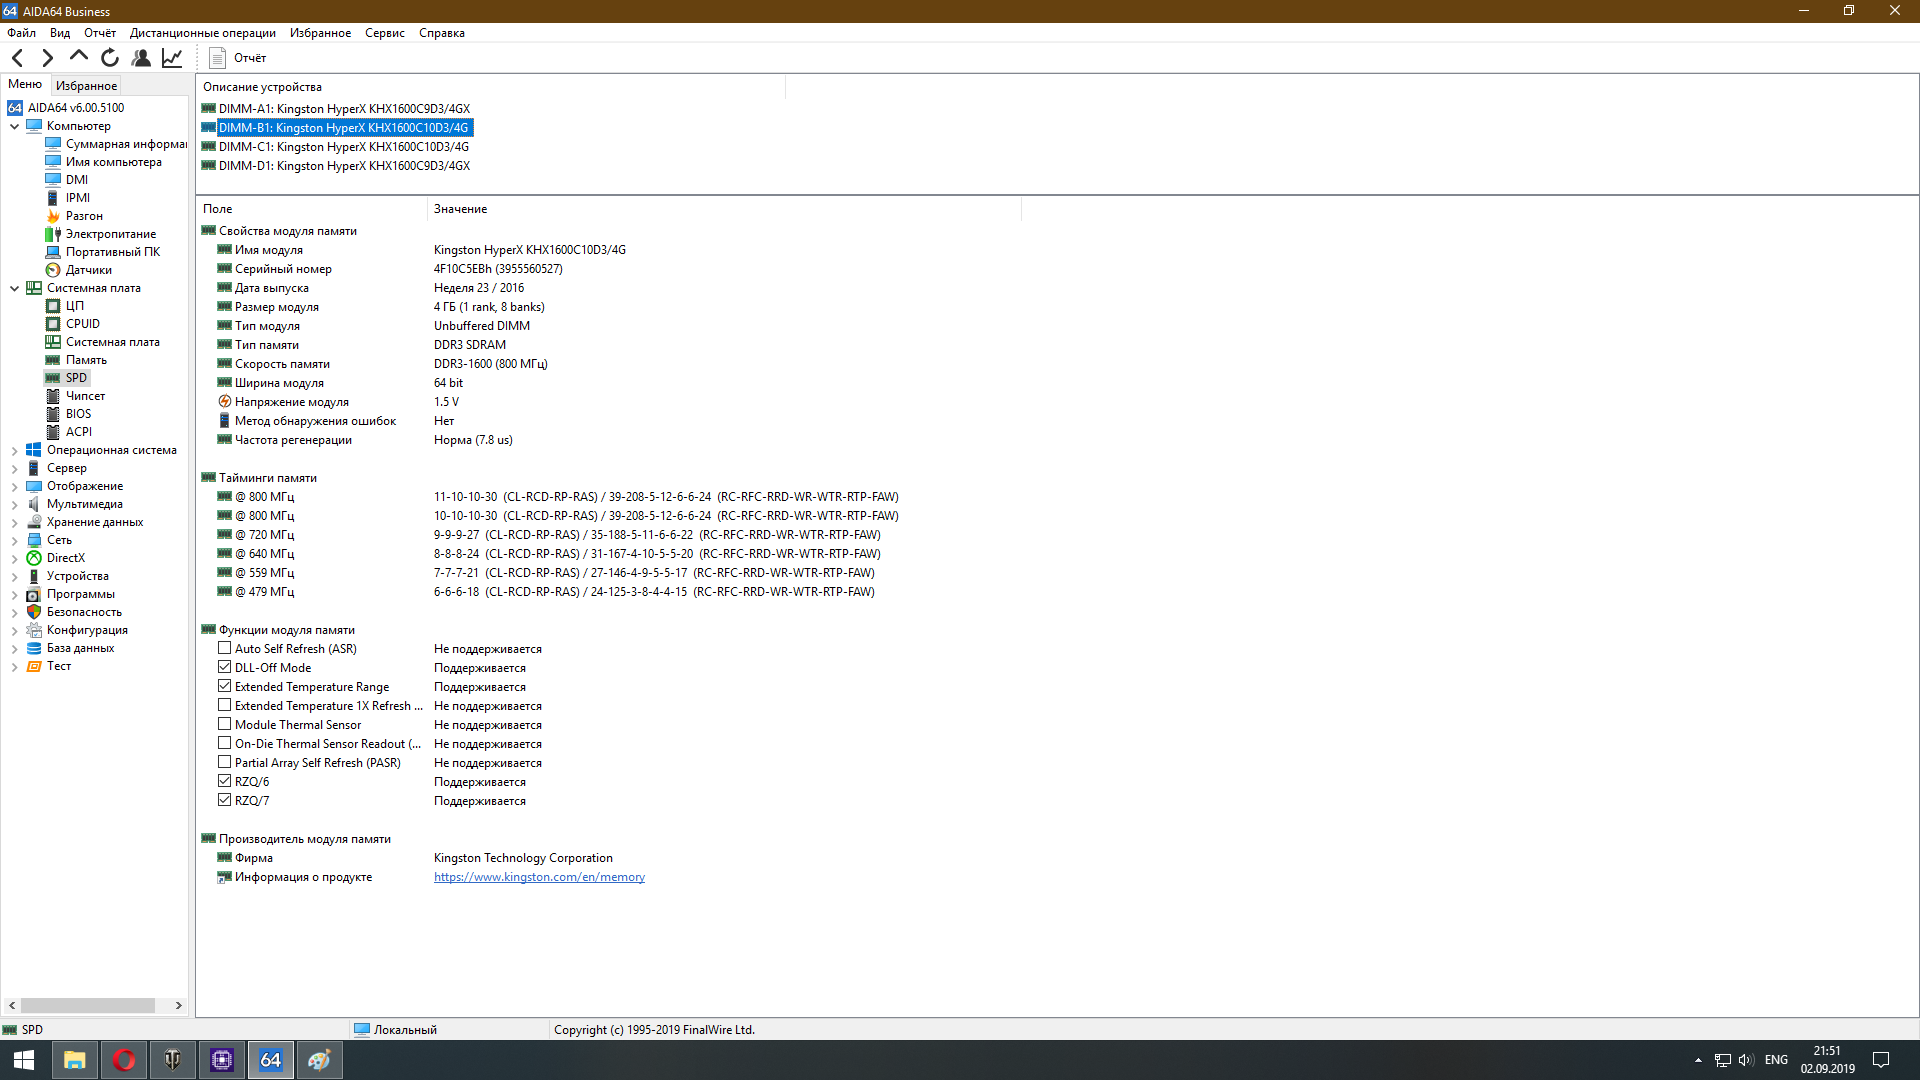Toggle Auto Self Refresh (ASR) checkbox
The image size is (1920, 1080).
(225, 648)
